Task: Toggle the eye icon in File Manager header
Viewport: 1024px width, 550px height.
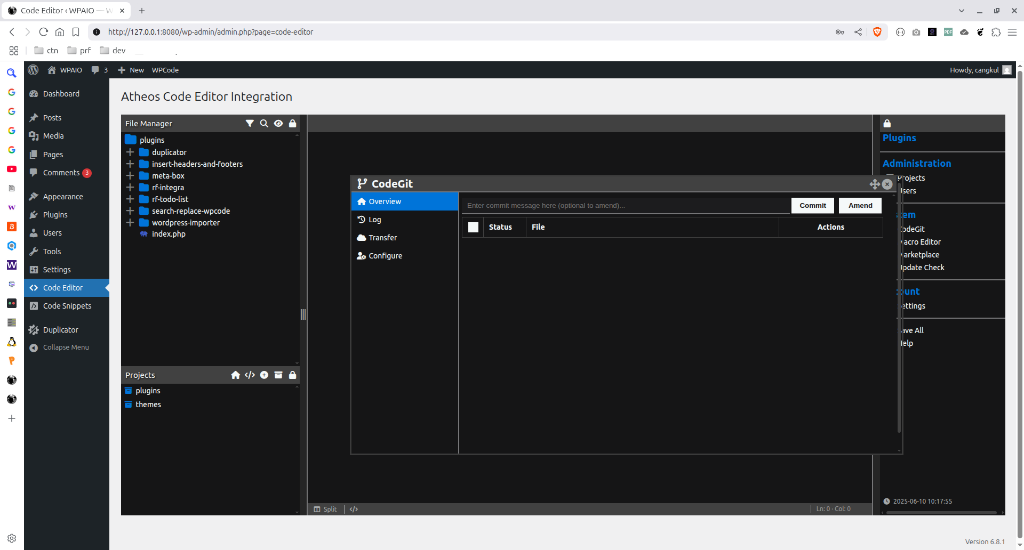Action: [278, 123]
